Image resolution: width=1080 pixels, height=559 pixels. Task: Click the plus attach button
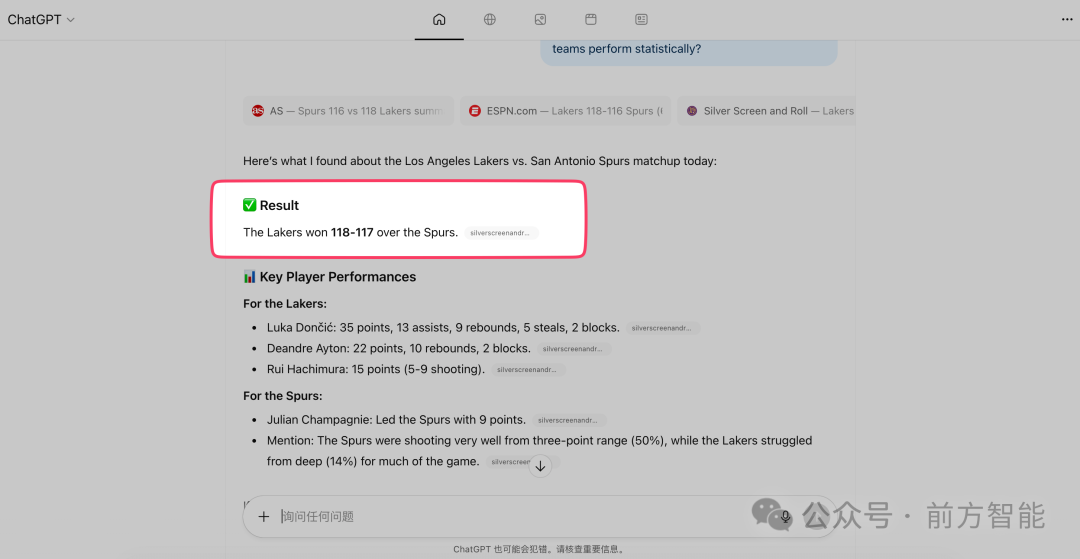264,517
